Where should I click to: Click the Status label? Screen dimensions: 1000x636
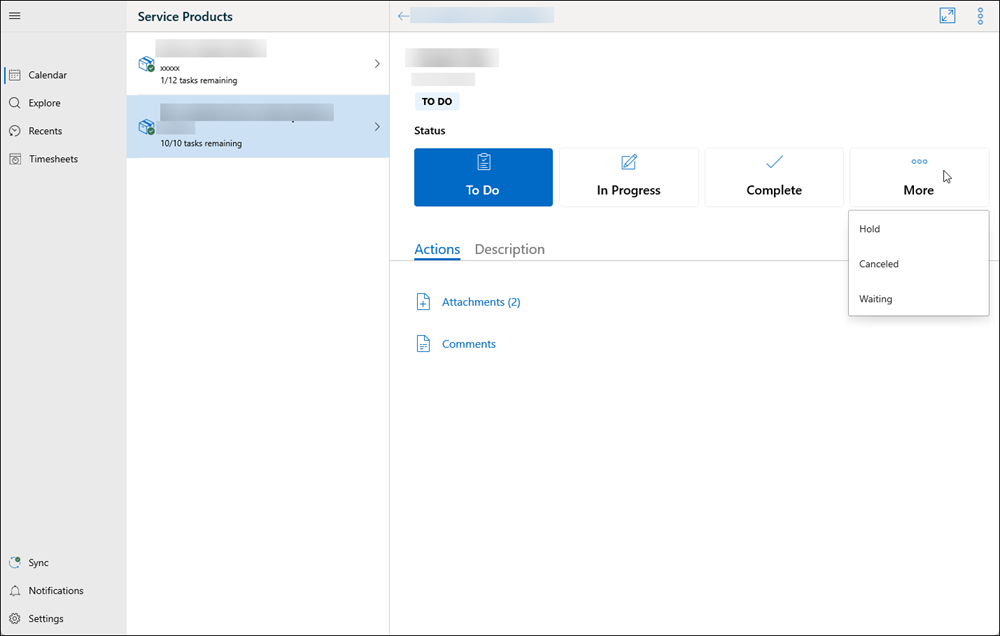coord(430,131)
